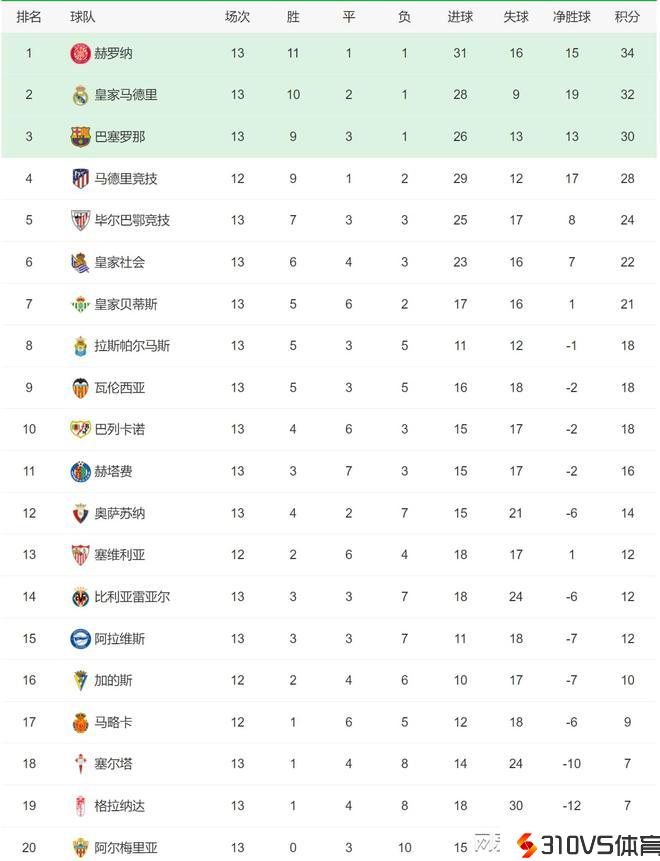The height and width of the screenshot is (861, 660).
Task: Click the Real Madrid crest icon
Action: pyautogui.click(x=80, y=95)
